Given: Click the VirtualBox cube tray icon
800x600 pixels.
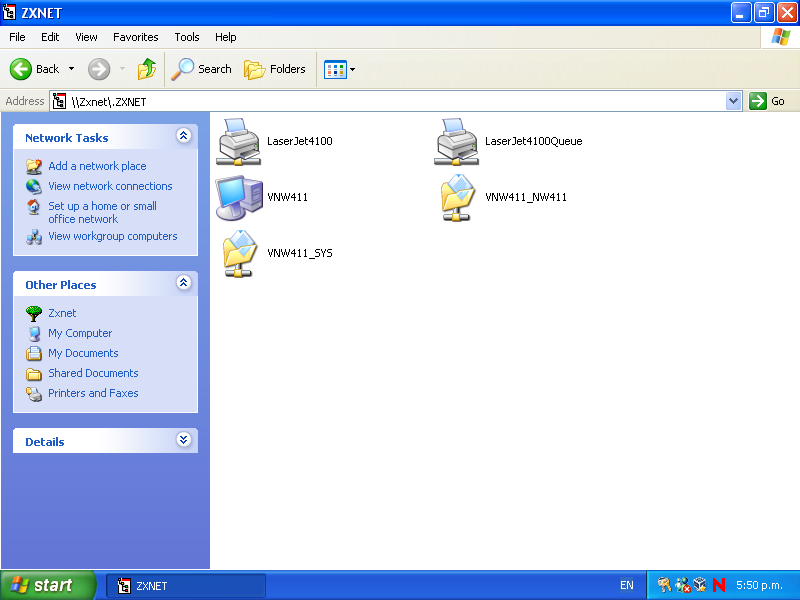Looking at the screenshot, I should coord(700,585).
